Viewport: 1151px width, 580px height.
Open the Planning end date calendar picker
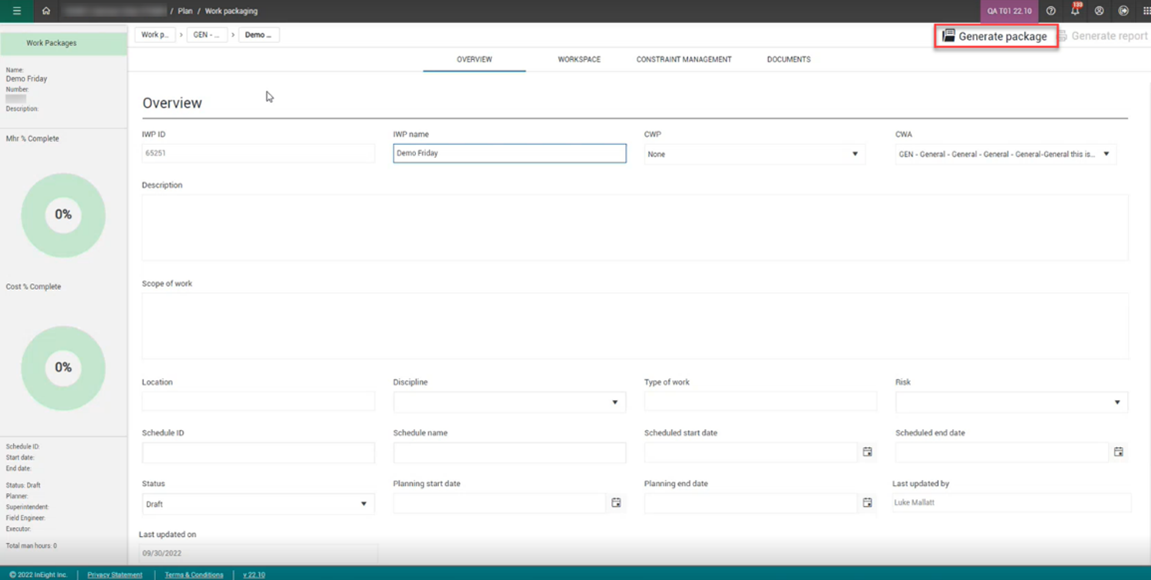point(867,503)
